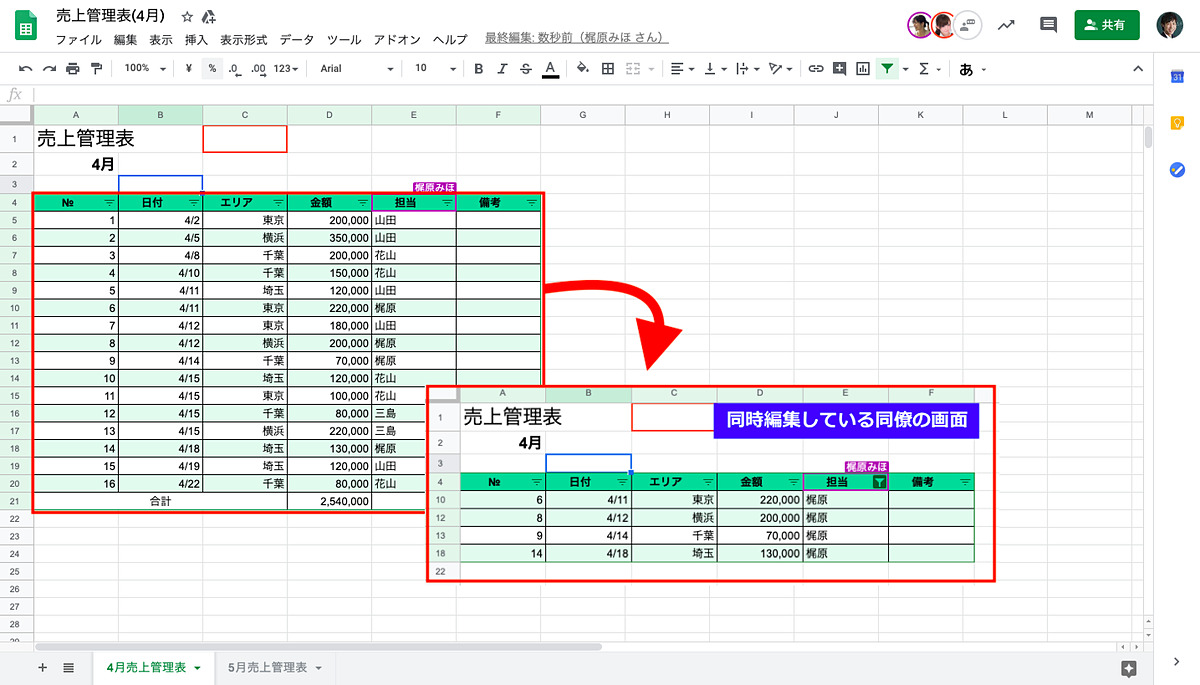The height and width of the screenshot is (685, 1200).
Task: Toggle italic formatting
Action: [503, 69]
